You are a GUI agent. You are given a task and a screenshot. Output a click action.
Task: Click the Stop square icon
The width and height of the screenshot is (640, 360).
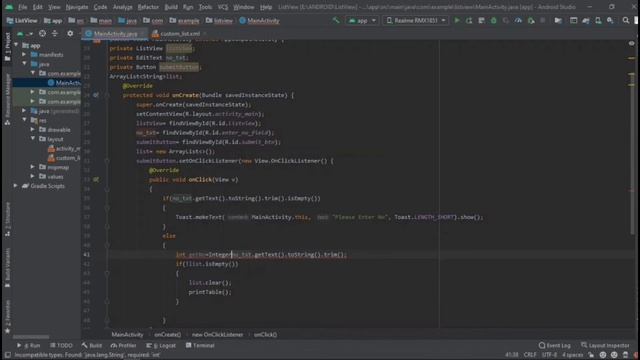coord(542,20)
